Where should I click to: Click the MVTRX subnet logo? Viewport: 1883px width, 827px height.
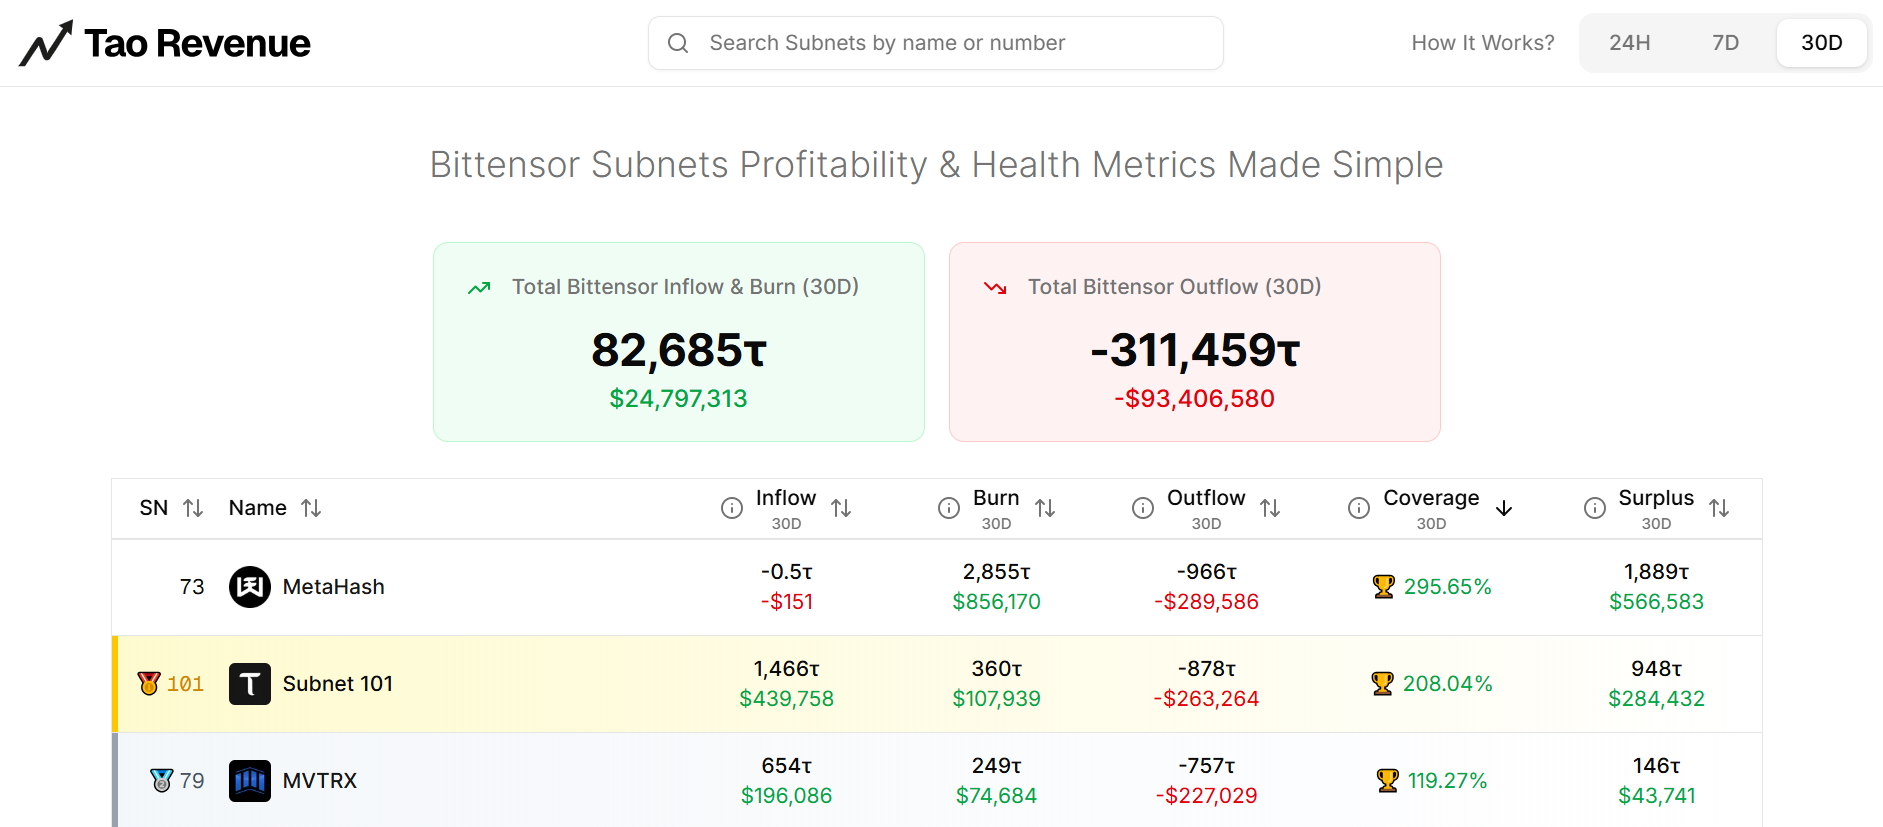tap(250, 781)
